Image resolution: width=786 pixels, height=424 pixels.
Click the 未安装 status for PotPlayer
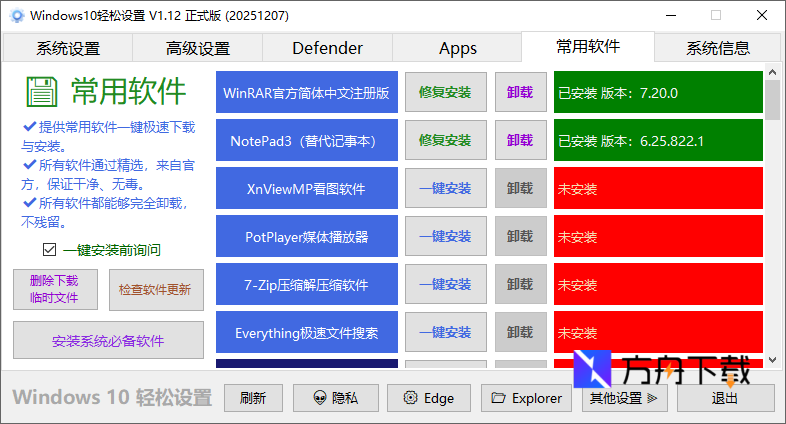point(658,237)
